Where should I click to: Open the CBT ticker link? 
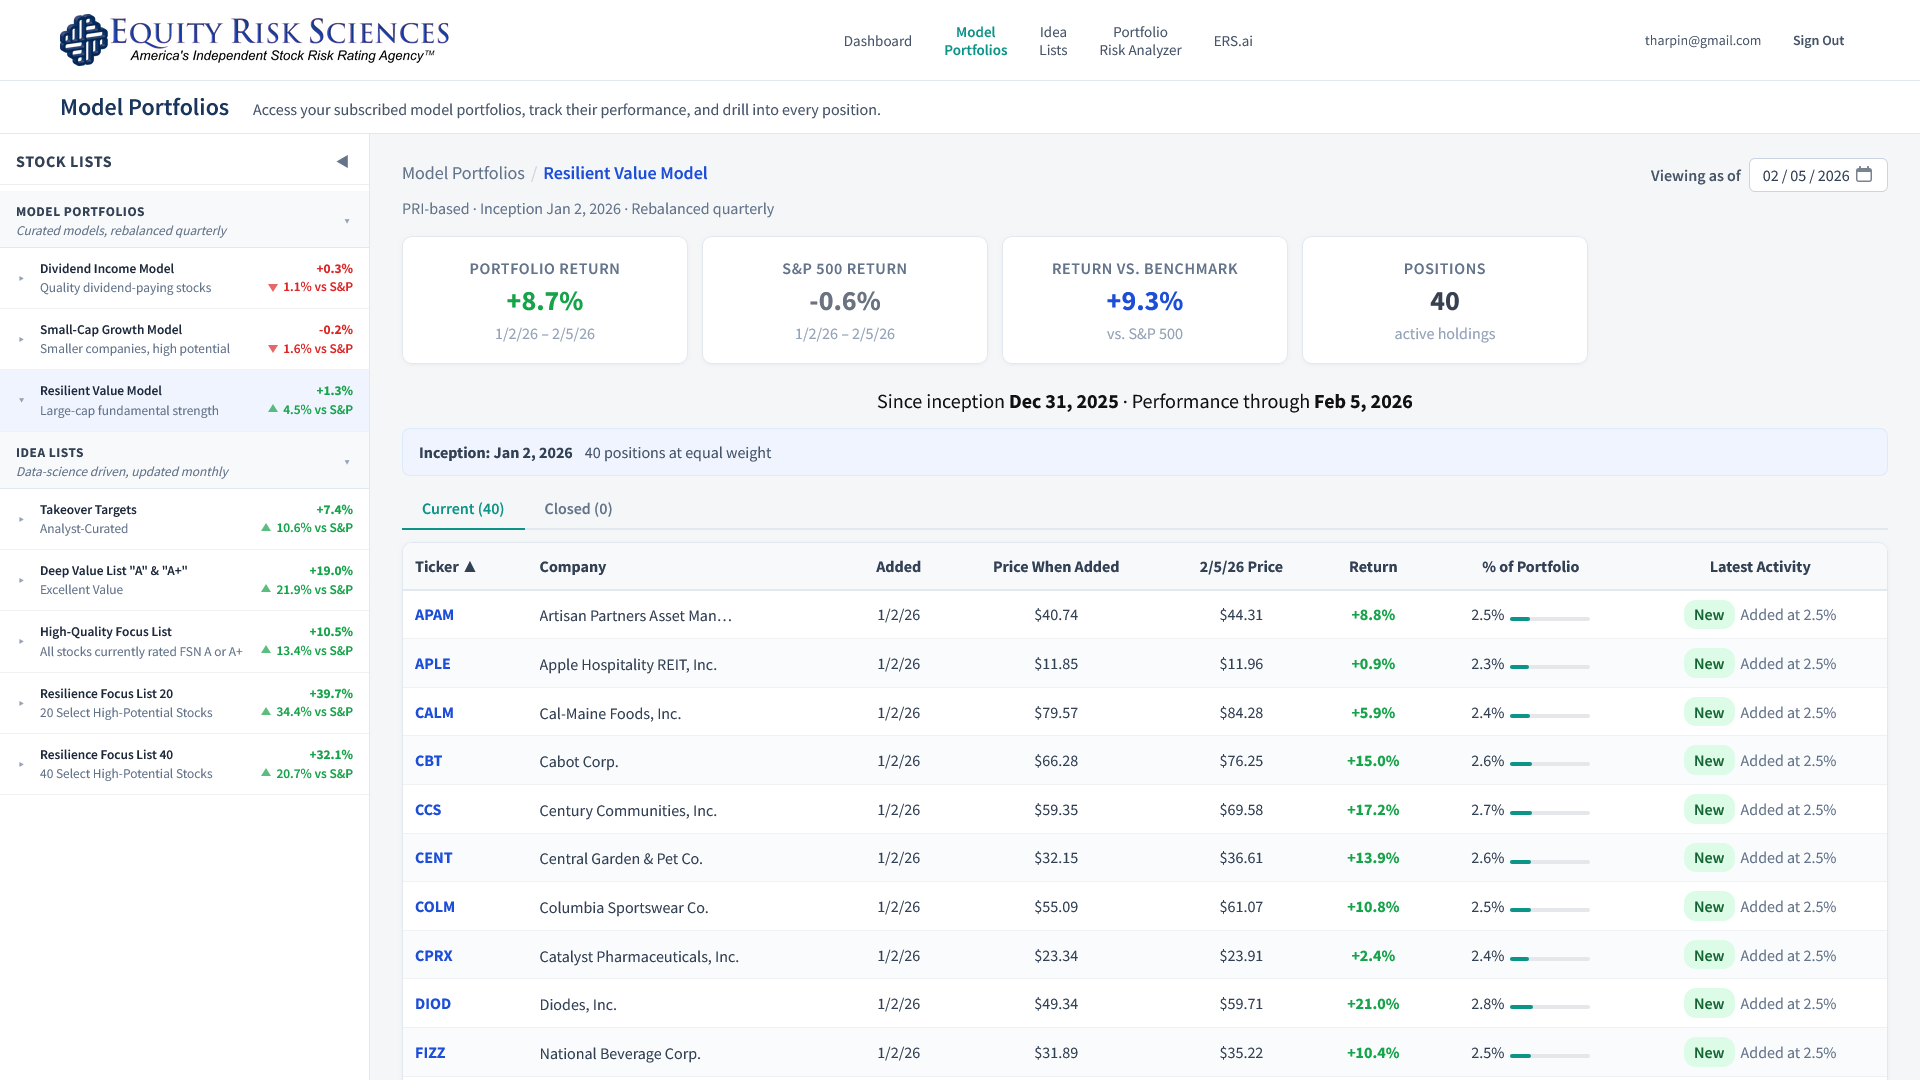click(428, 761)
